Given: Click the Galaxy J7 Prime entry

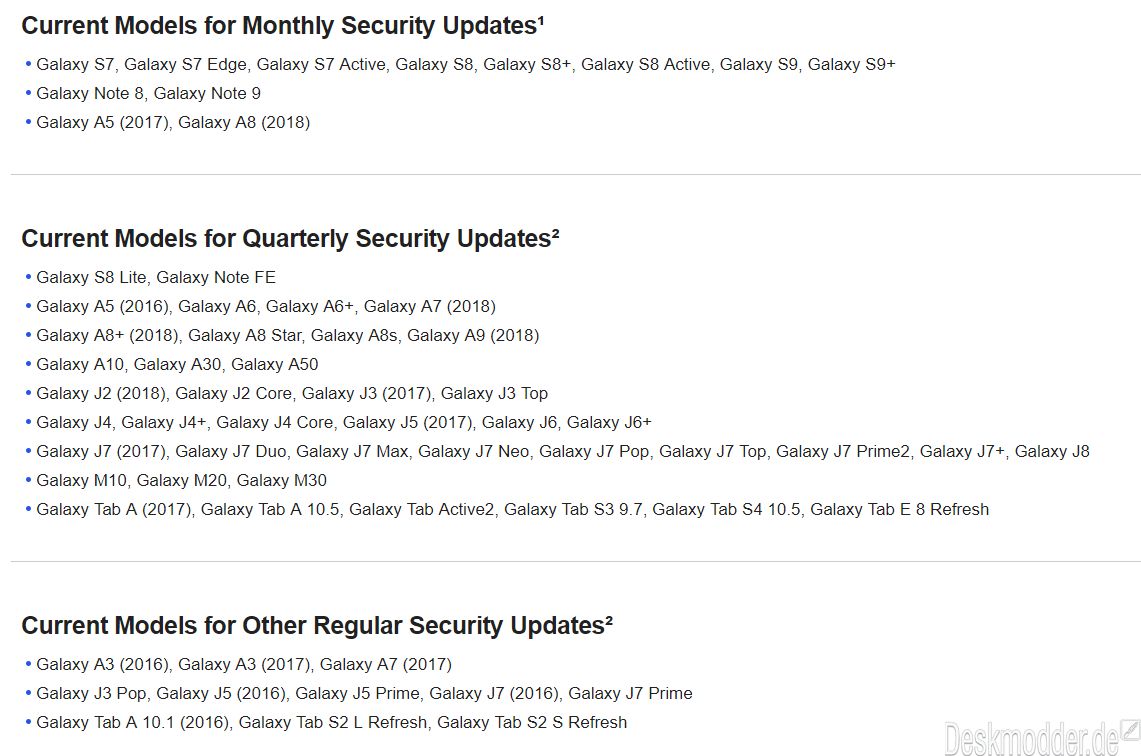Looking at the screenshot, I should [631, 694].
